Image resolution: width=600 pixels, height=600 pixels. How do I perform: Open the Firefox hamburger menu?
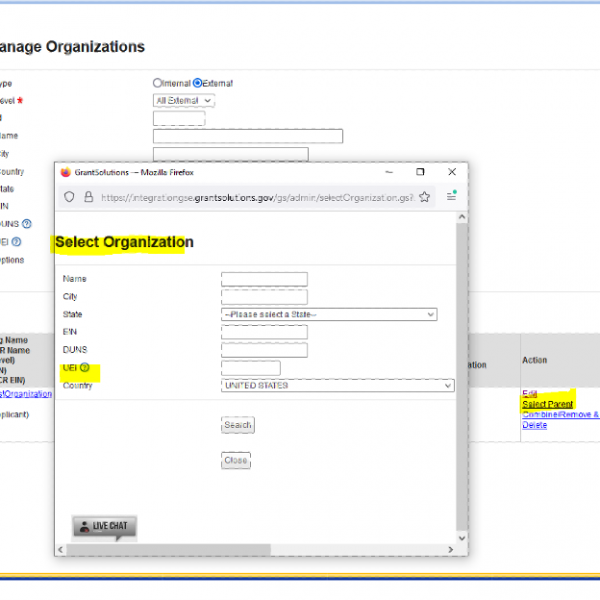[x=451, y=197]
